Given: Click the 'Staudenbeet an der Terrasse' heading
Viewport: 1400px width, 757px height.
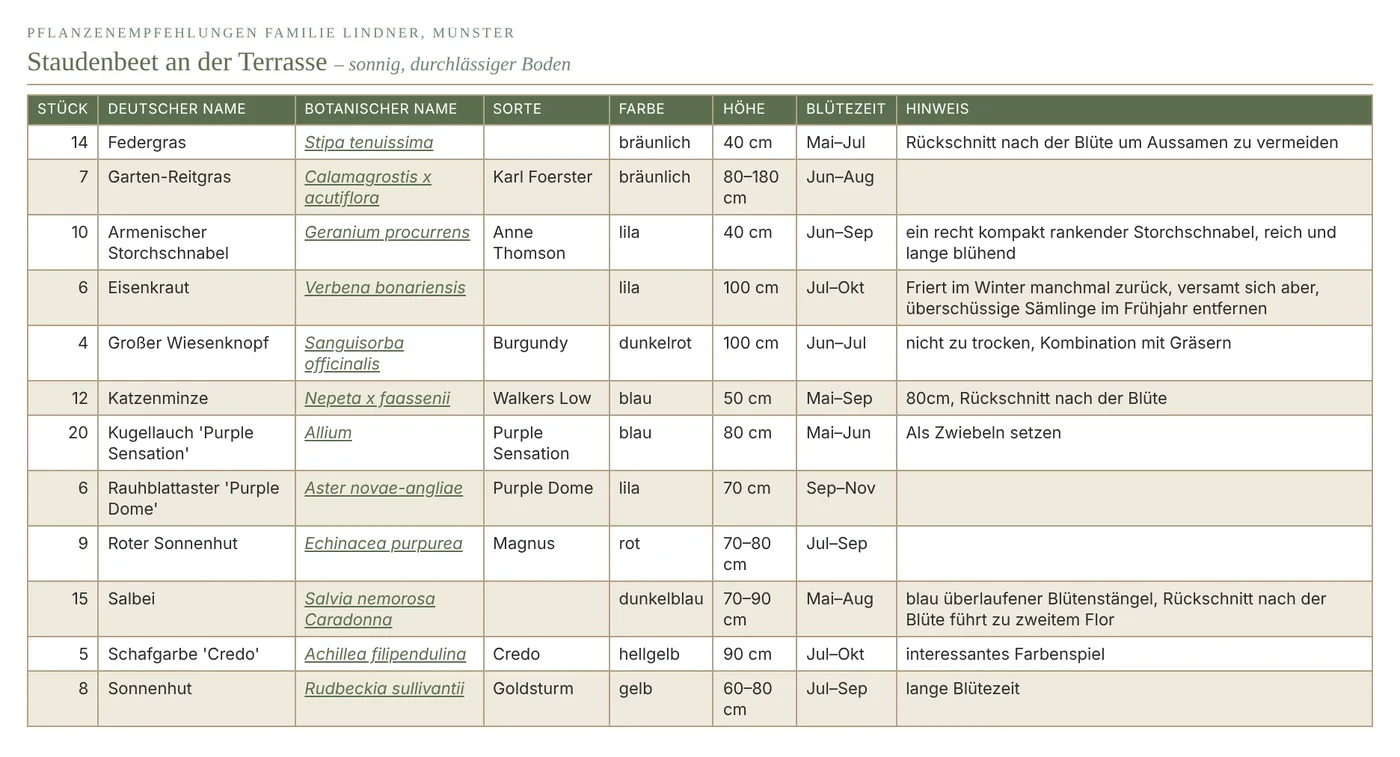Looking at the screenshot, I should coord(177,62).
